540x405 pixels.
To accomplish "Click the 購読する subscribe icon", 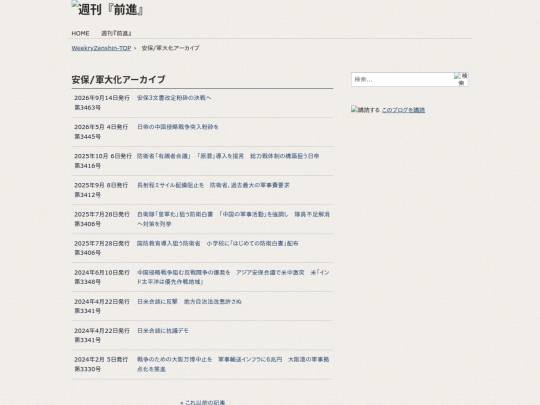I will coord(365,110).
